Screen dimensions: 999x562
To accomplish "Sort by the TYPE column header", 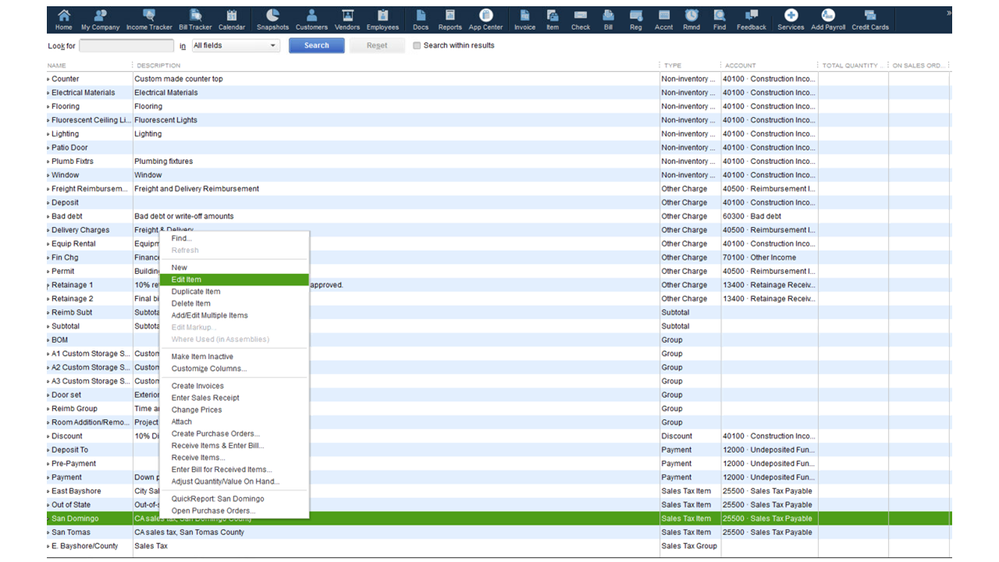I will [x=673, y=66].
